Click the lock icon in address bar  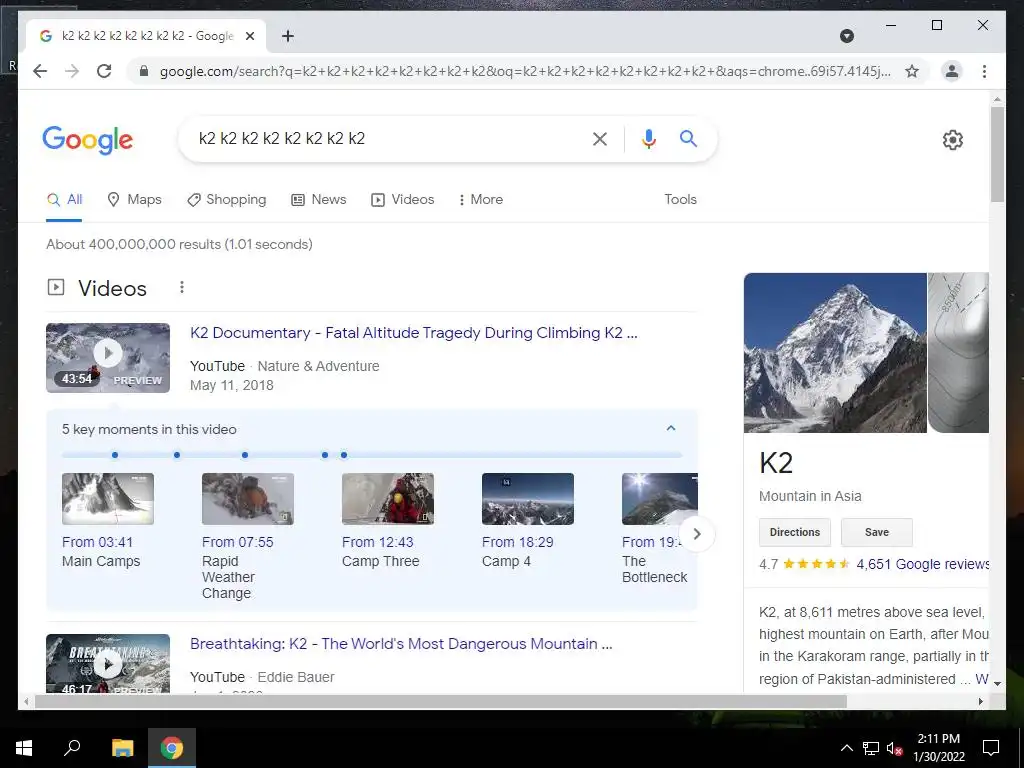(x=144, y=71)
